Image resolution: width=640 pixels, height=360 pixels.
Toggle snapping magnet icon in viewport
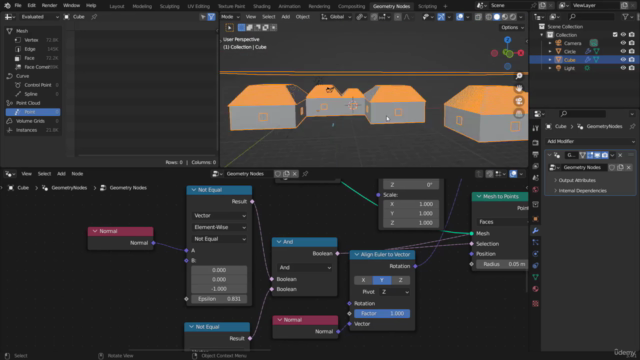pos(373,17)
